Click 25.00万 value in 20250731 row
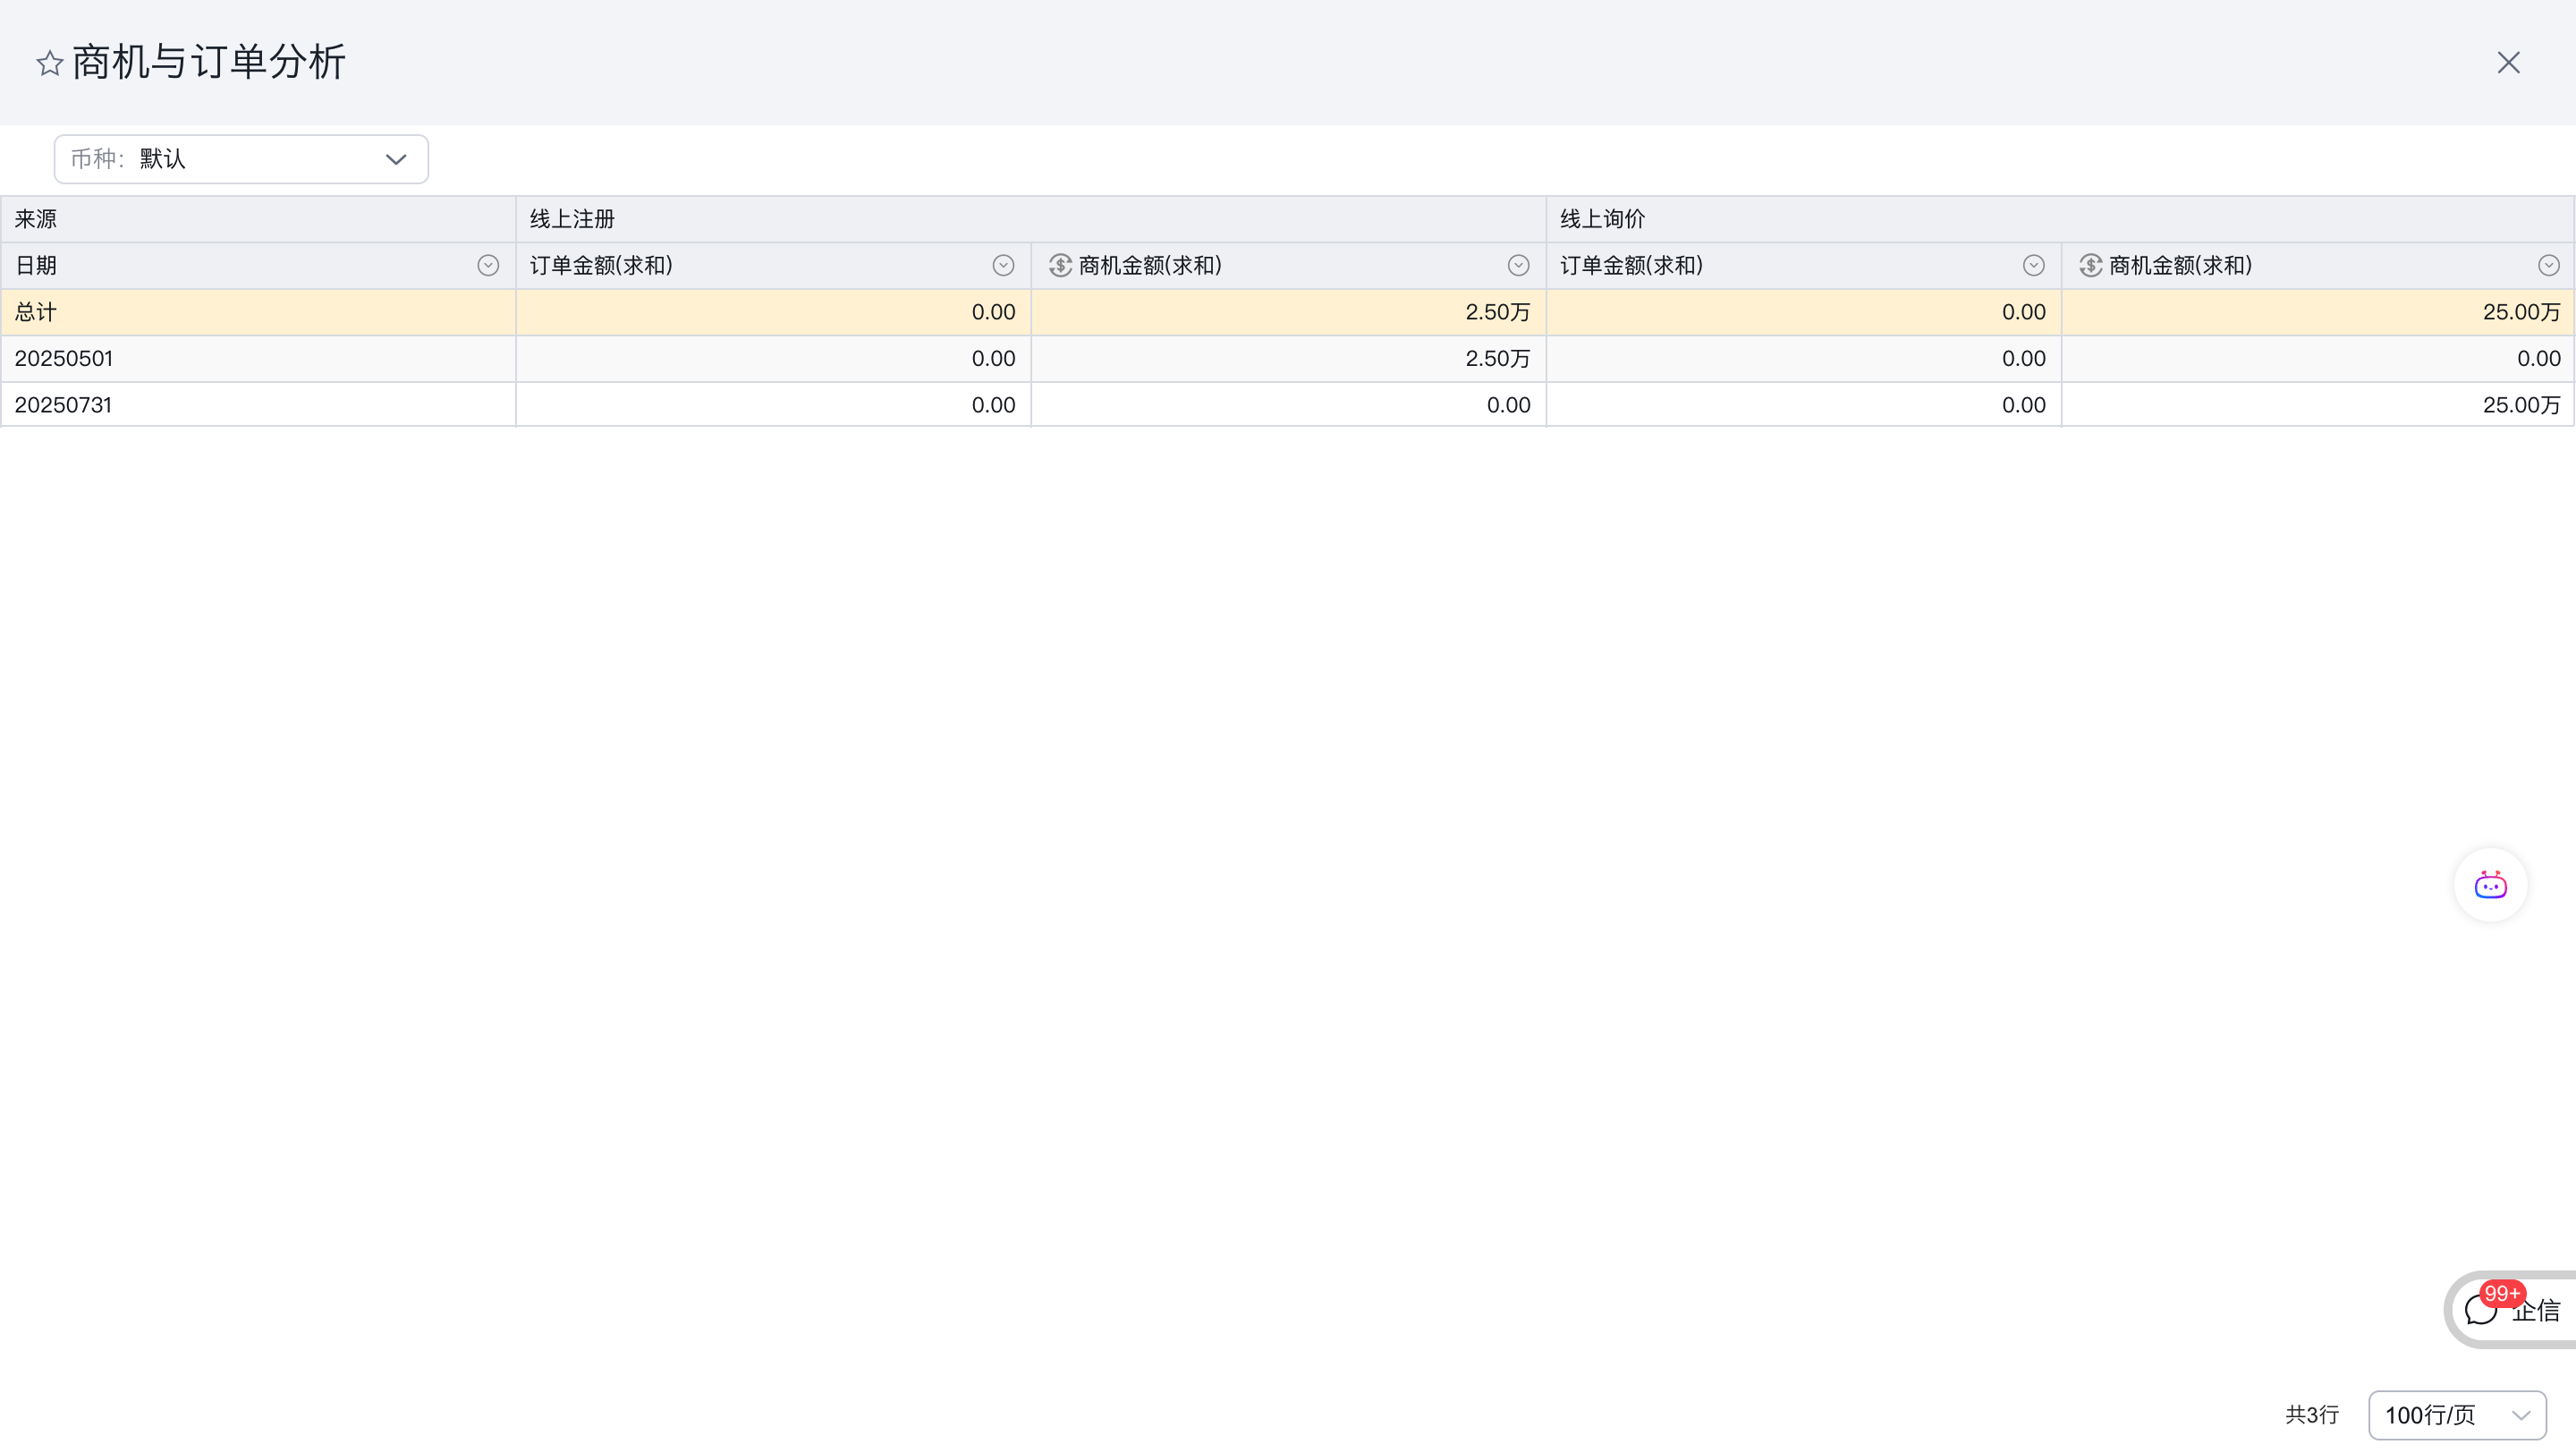Screen dimensions: 2576x1453 click(x=2520, y=405)
